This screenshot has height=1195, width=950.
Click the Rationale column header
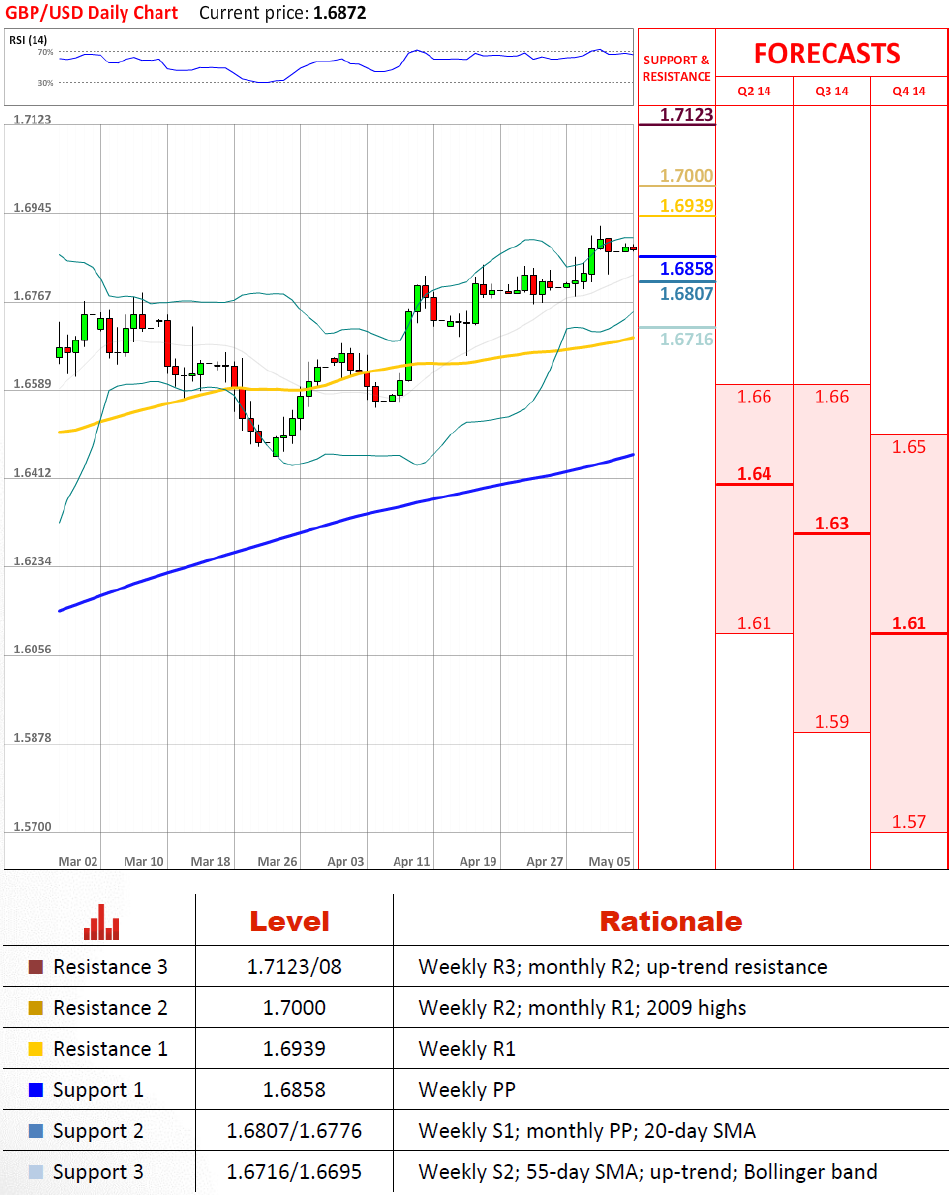670,921
